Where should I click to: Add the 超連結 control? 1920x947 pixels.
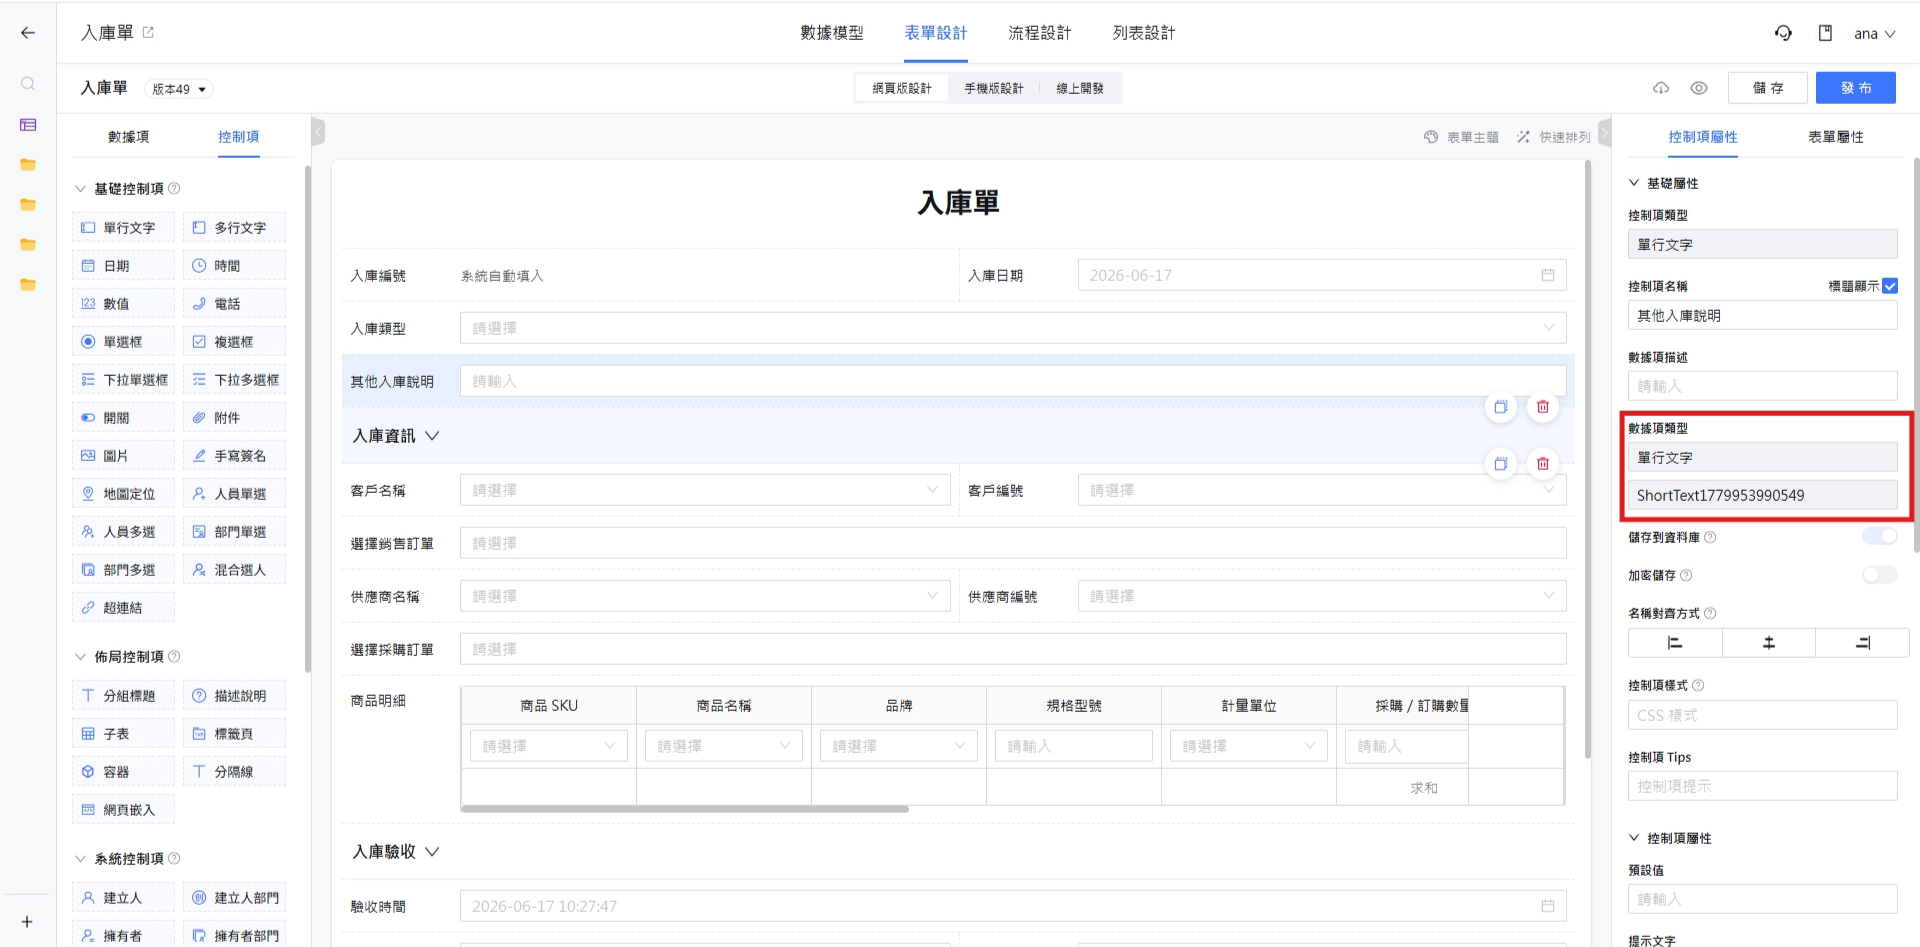[123, 607]
